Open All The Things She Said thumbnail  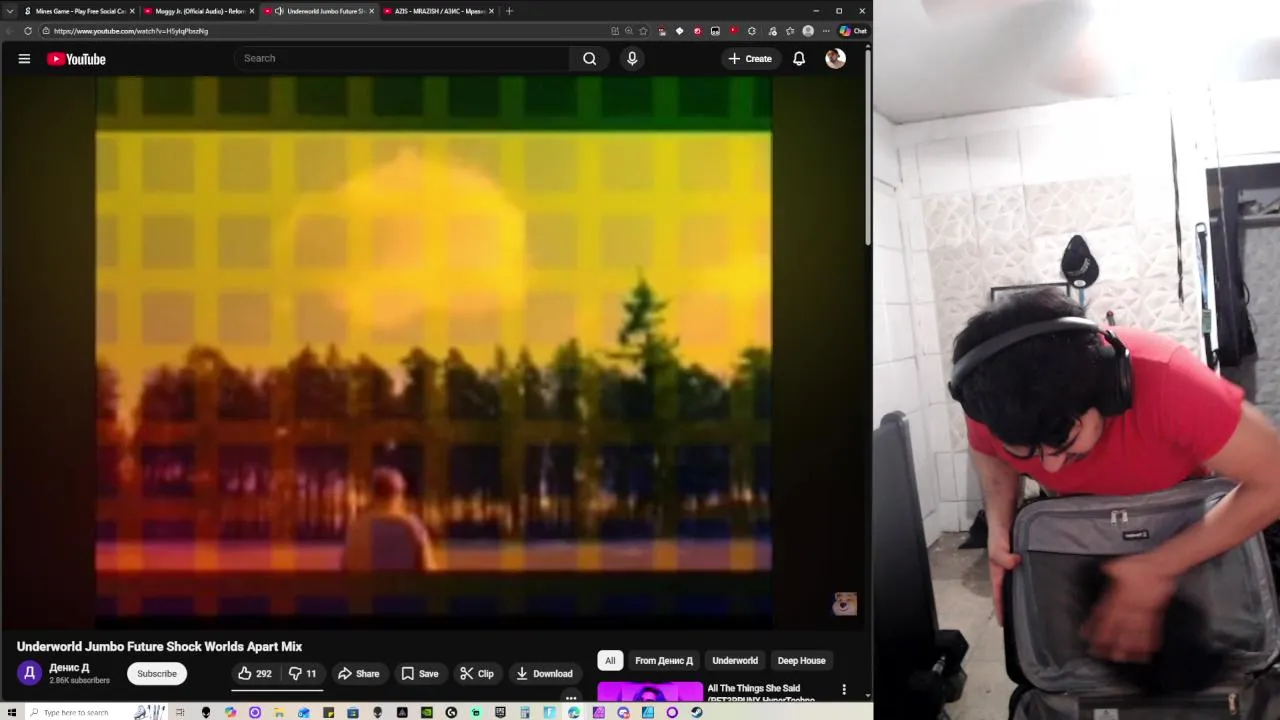650,692
